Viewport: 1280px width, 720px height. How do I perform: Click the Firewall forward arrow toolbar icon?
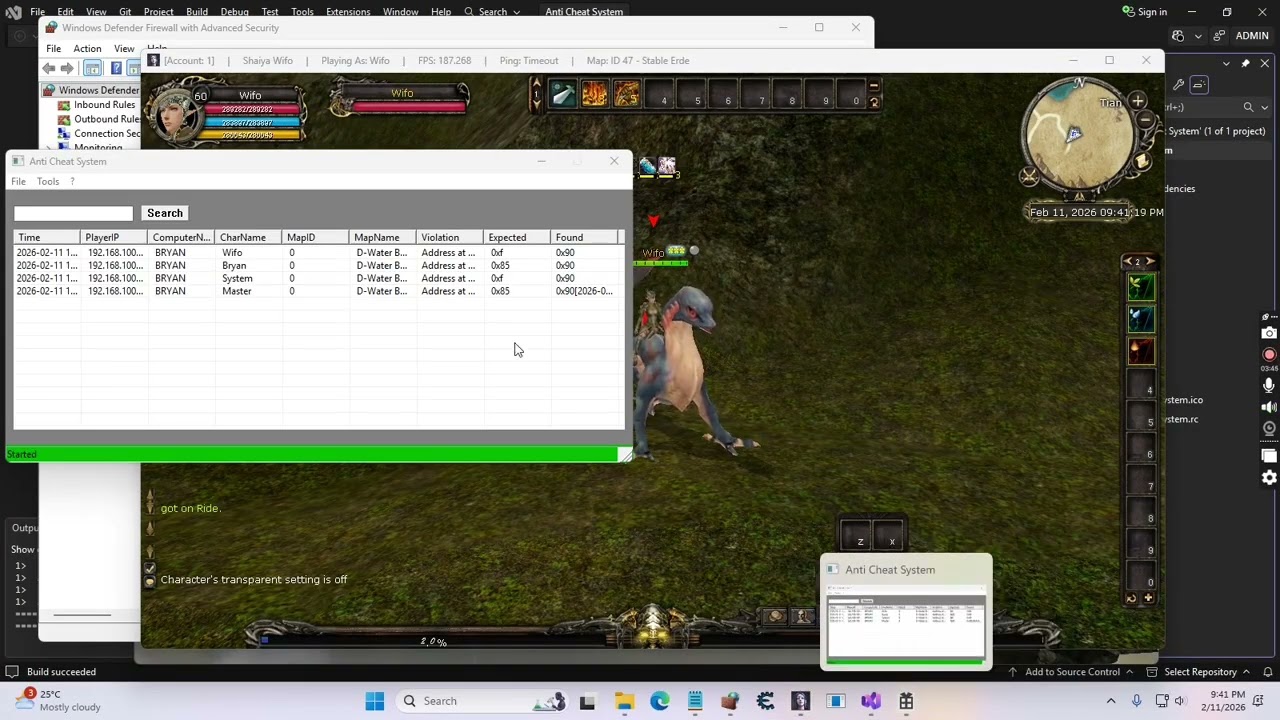pyautogui.click(x=67, y=68)
